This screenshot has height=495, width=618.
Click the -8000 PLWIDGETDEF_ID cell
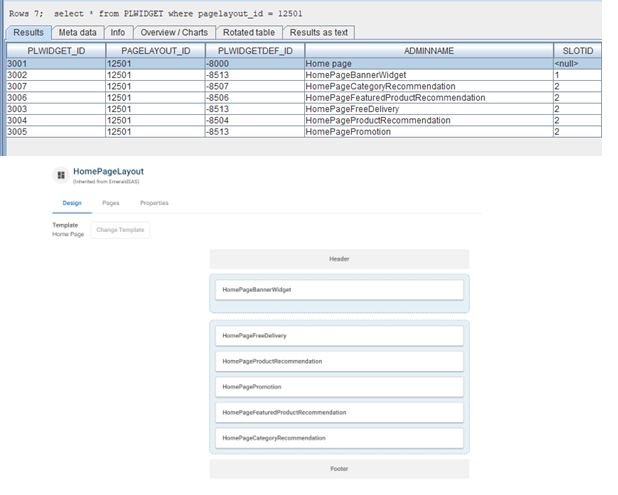(x=255, y=64)
